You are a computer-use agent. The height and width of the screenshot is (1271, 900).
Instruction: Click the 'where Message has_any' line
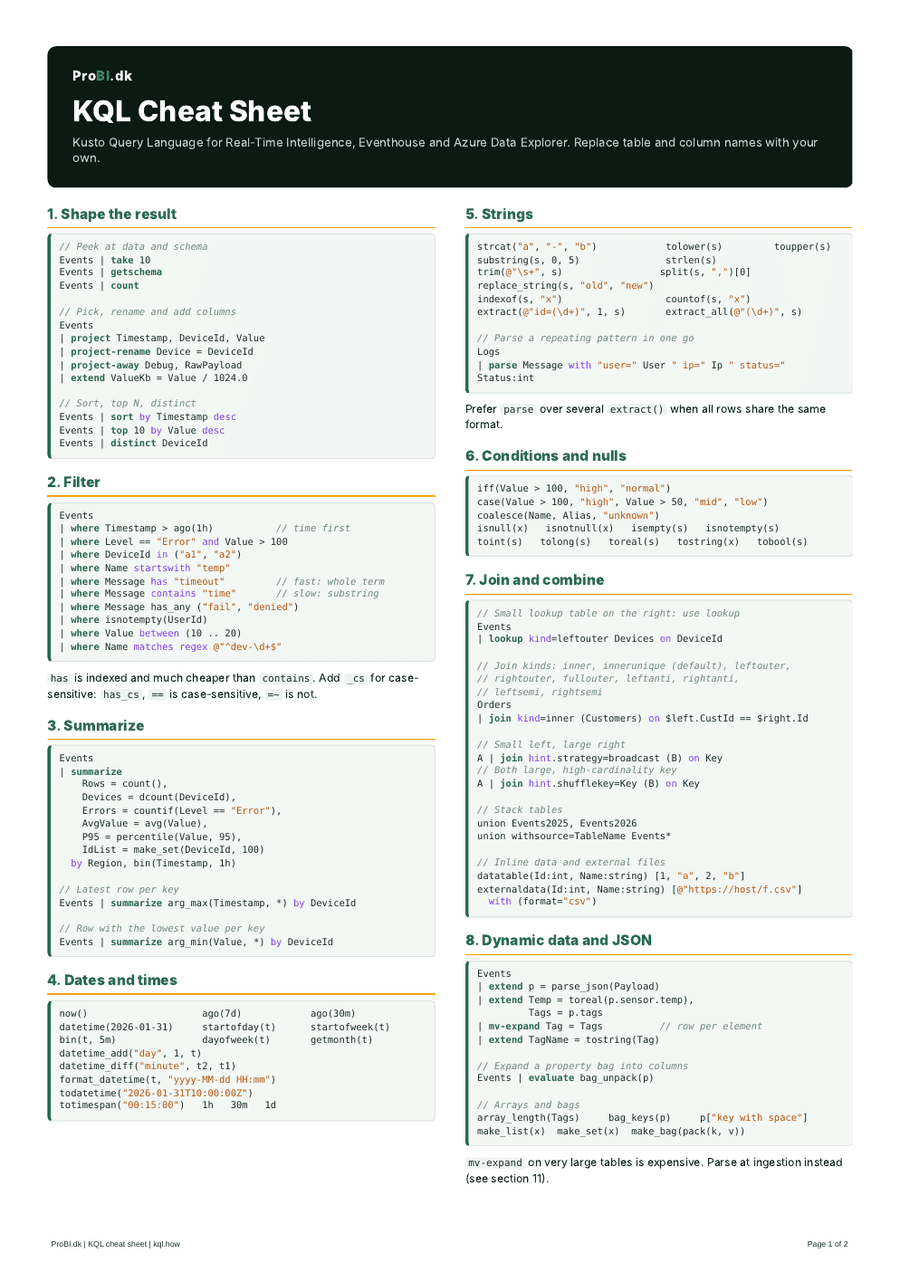click(179, 607)
